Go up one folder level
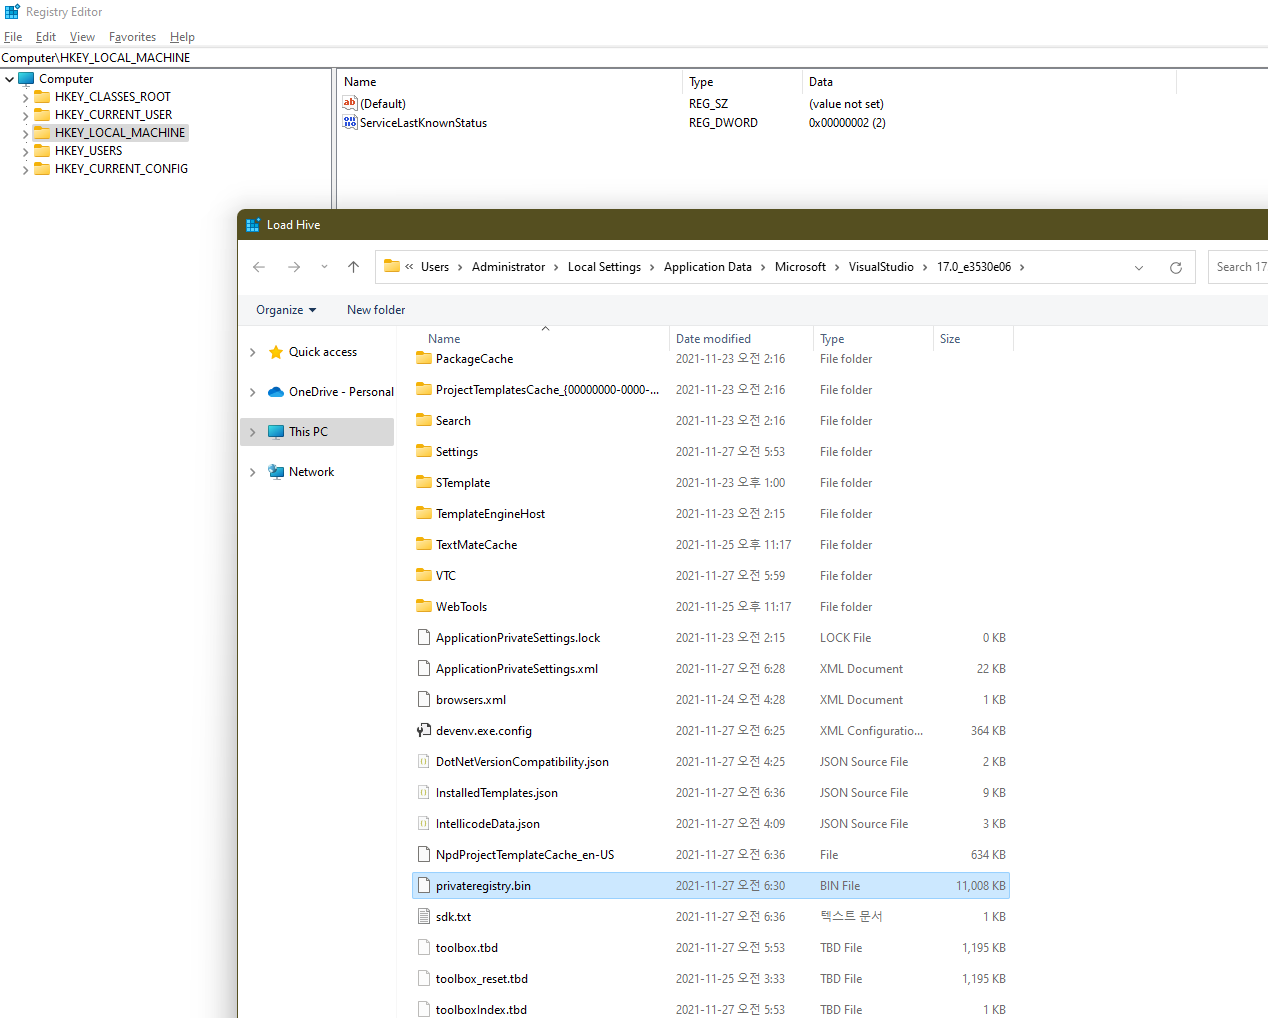Viewport: 1268px width, 1018px height. tap(353, 267)
